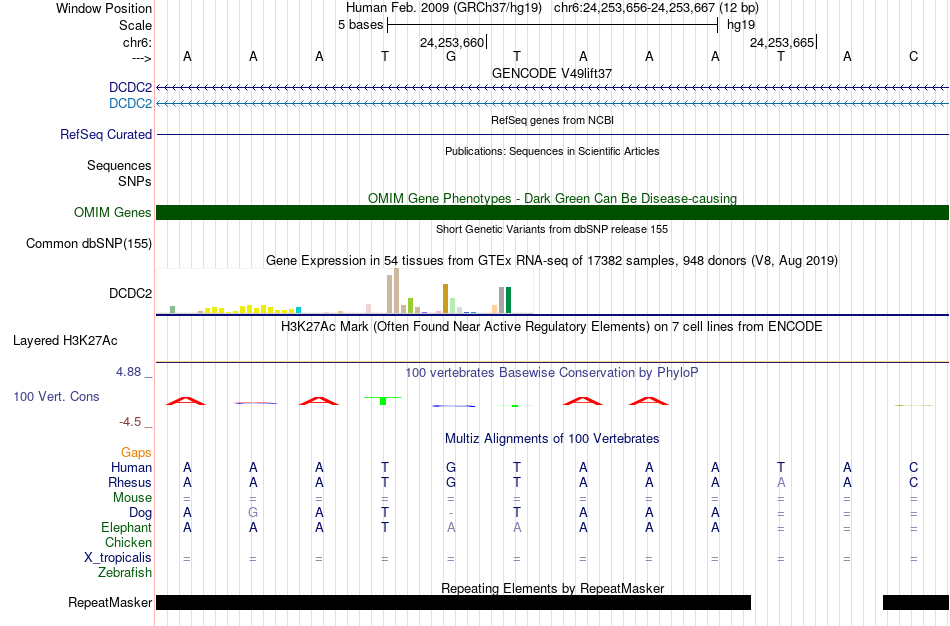Click the Dog species label
This screenshot has height=626, width=950.
pyautogui.click(x=141, y=513)
